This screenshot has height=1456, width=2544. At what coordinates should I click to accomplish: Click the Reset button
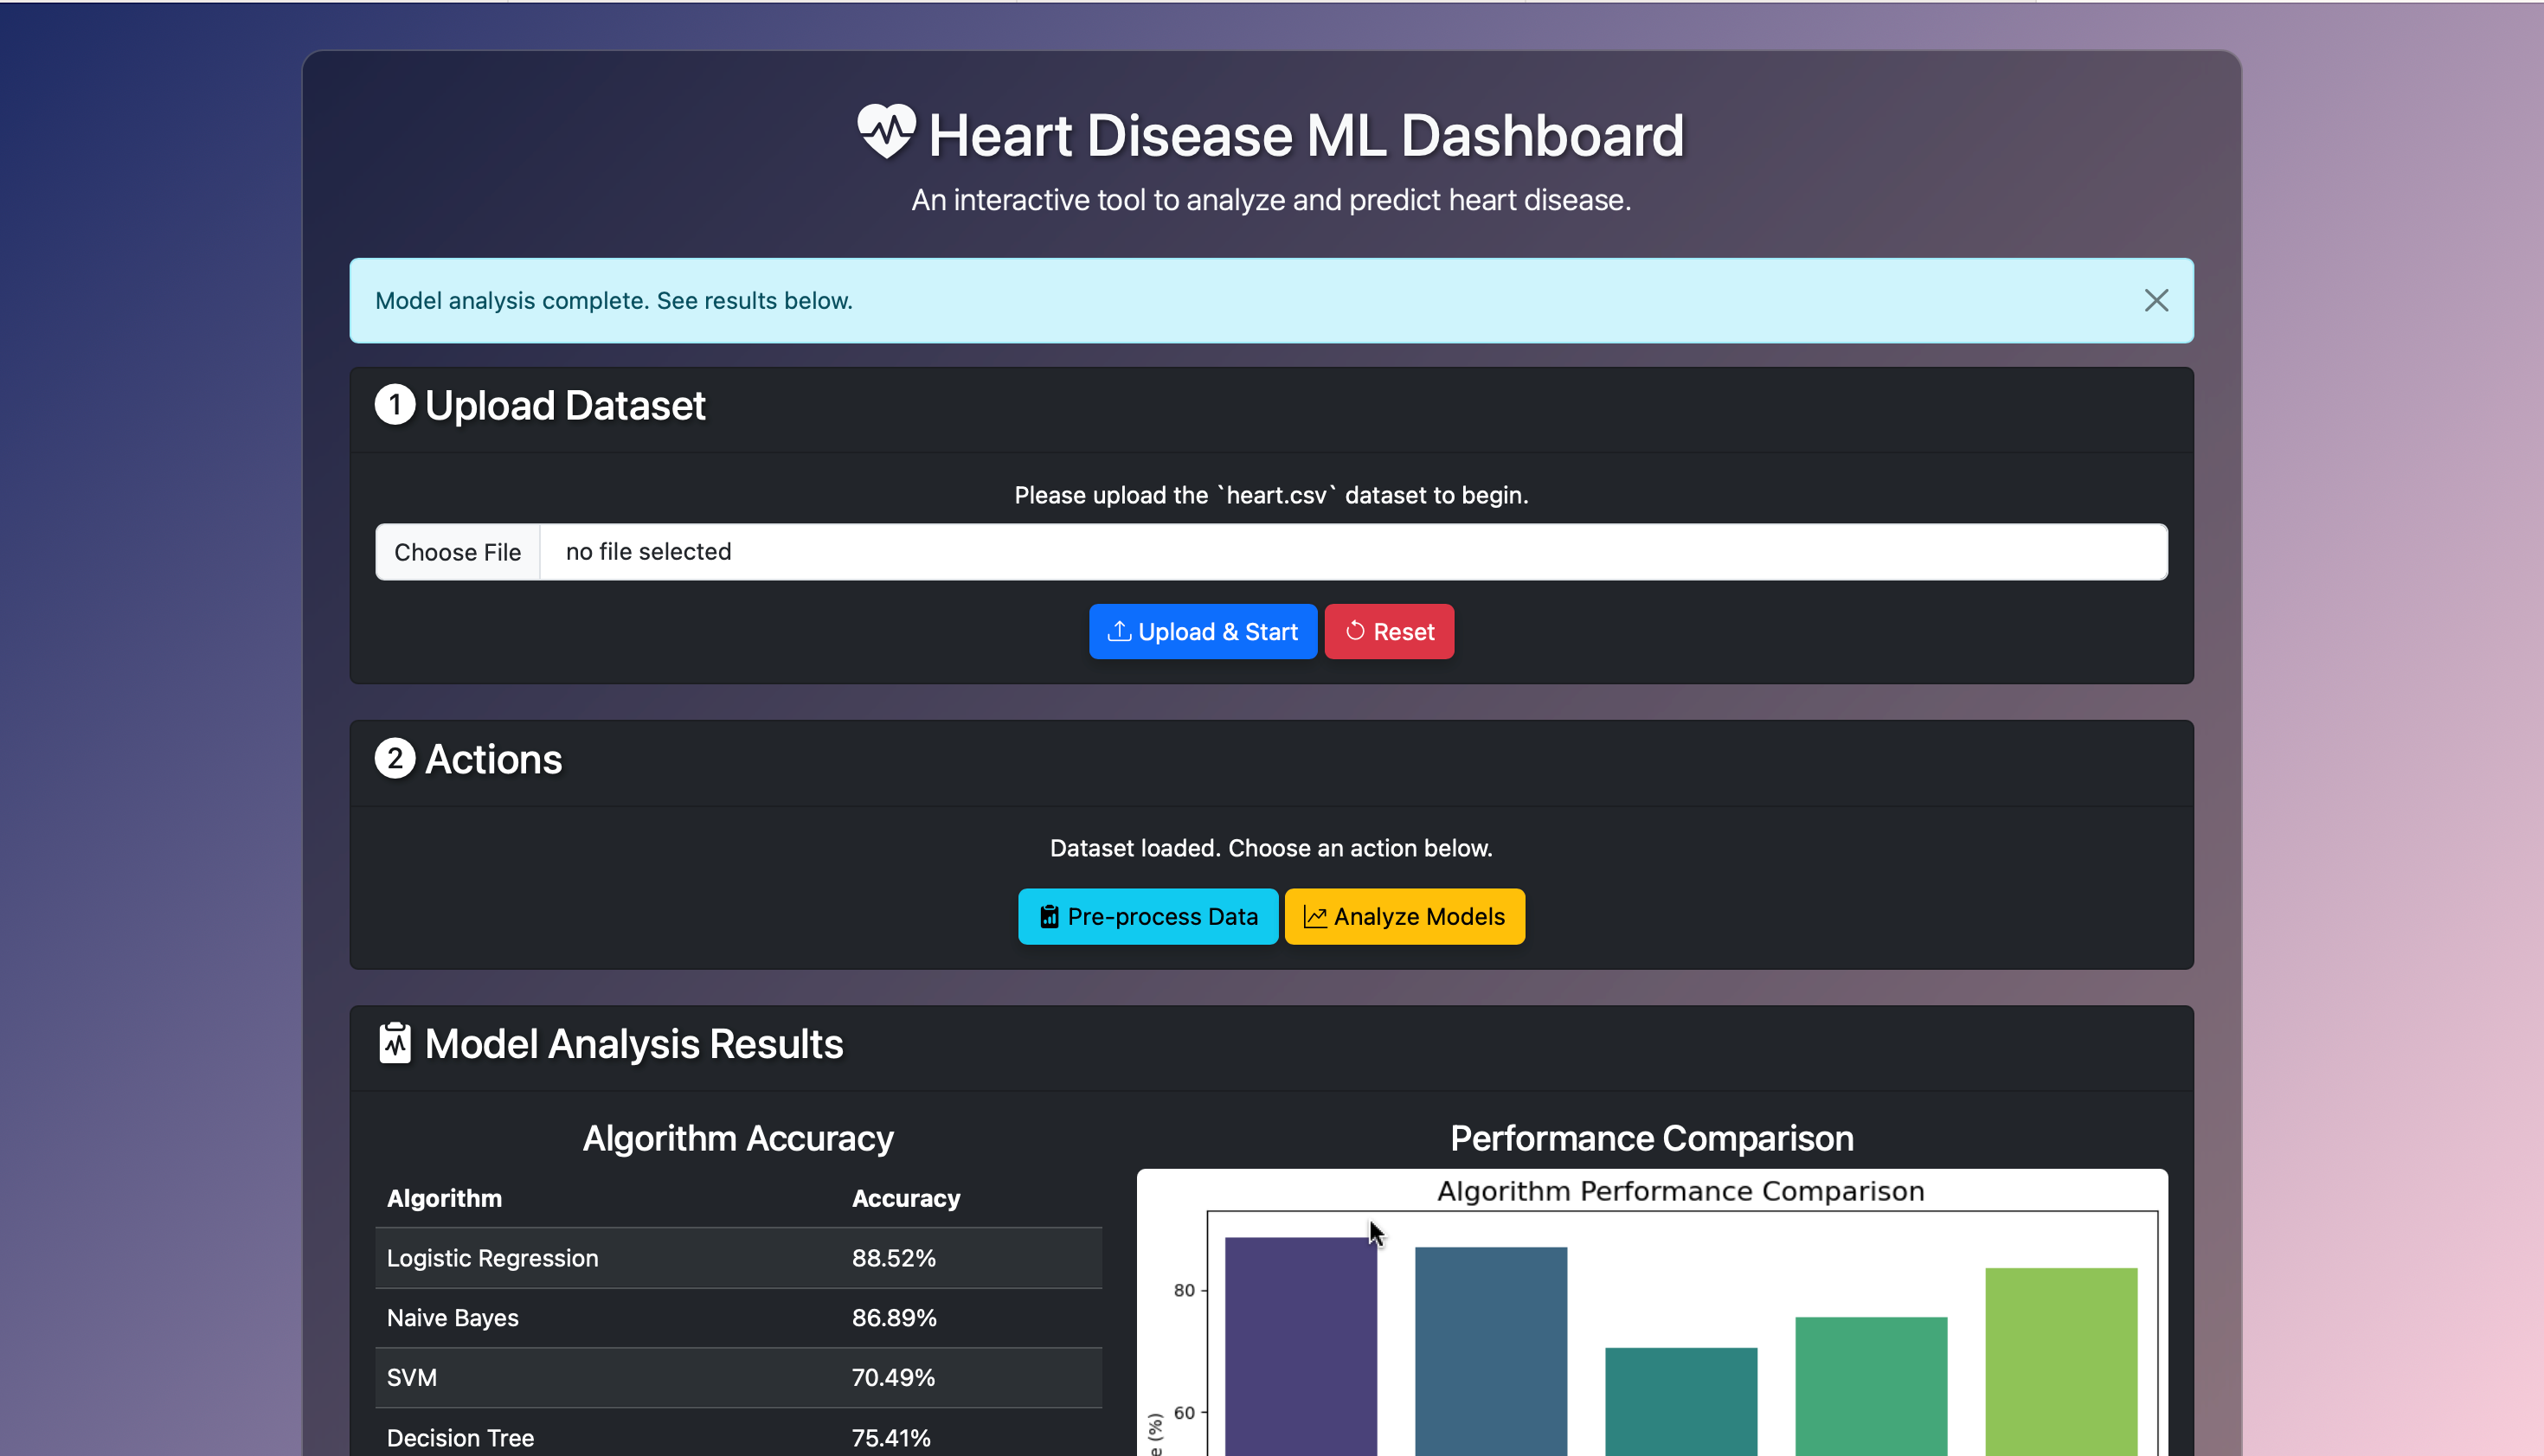tap(1389, 632)
